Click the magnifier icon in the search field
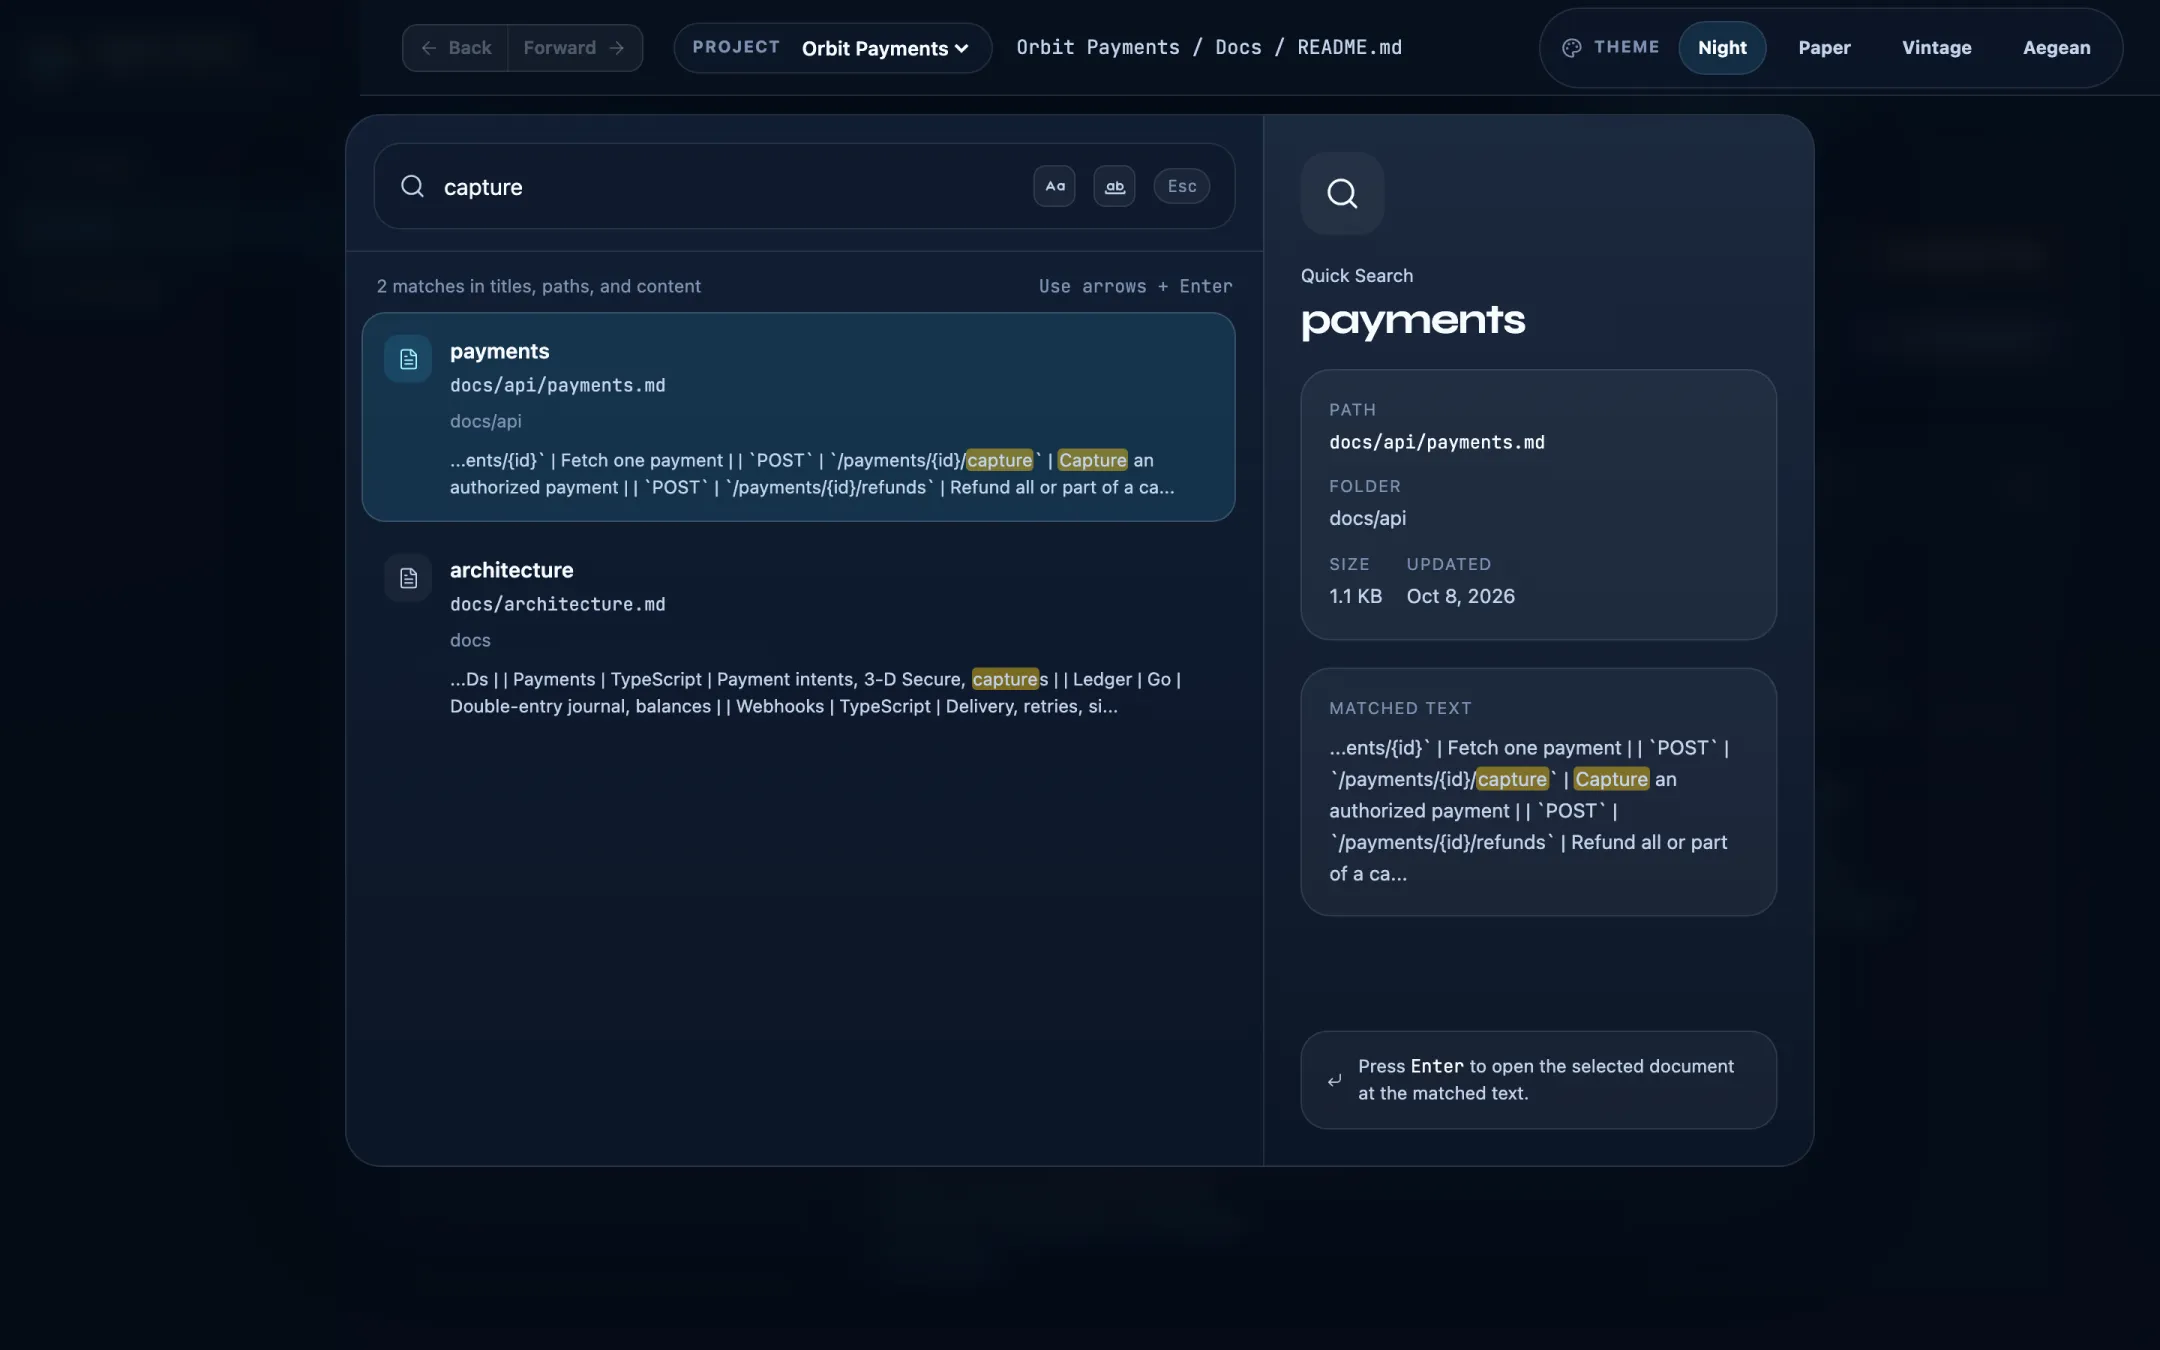This screenshot has height=1350, width=2160. (412, 186)
